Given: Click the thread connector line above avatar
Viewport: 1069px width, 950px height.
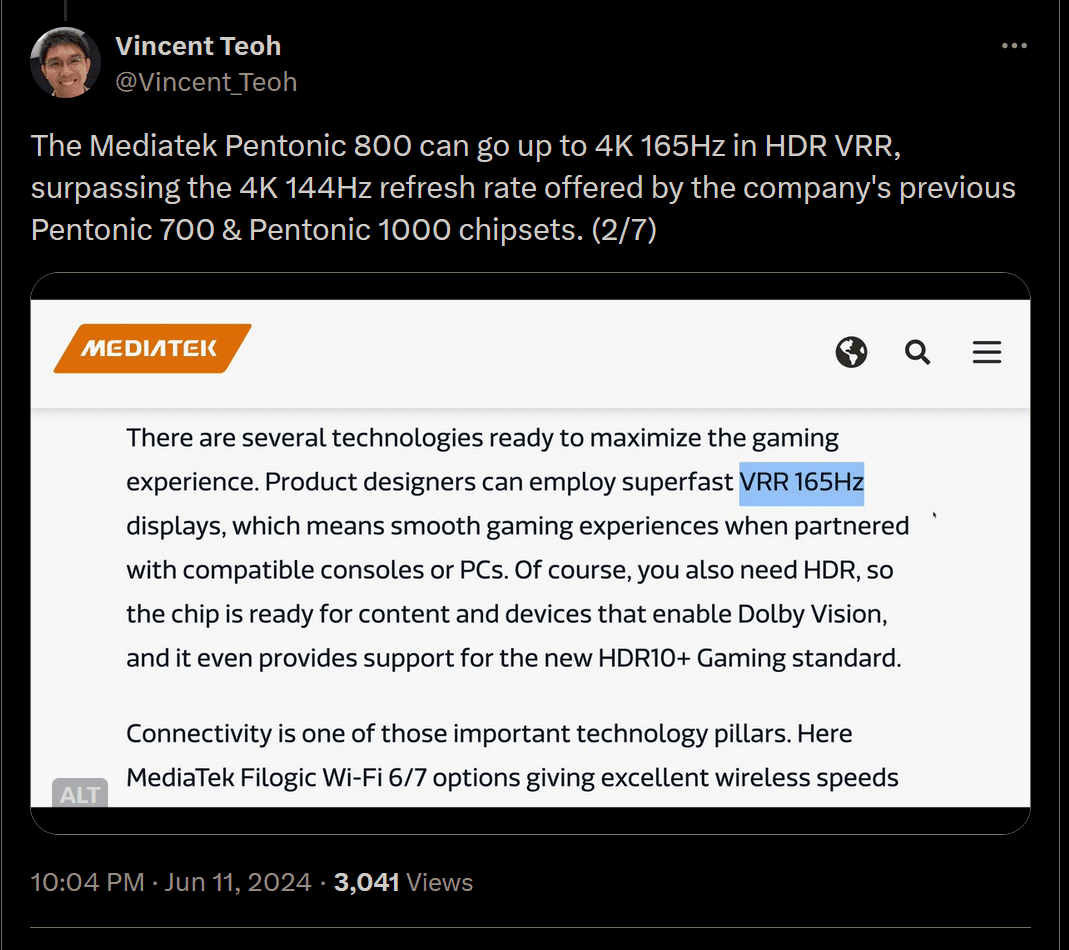Looking at the screenshot, I should point(65,10).
